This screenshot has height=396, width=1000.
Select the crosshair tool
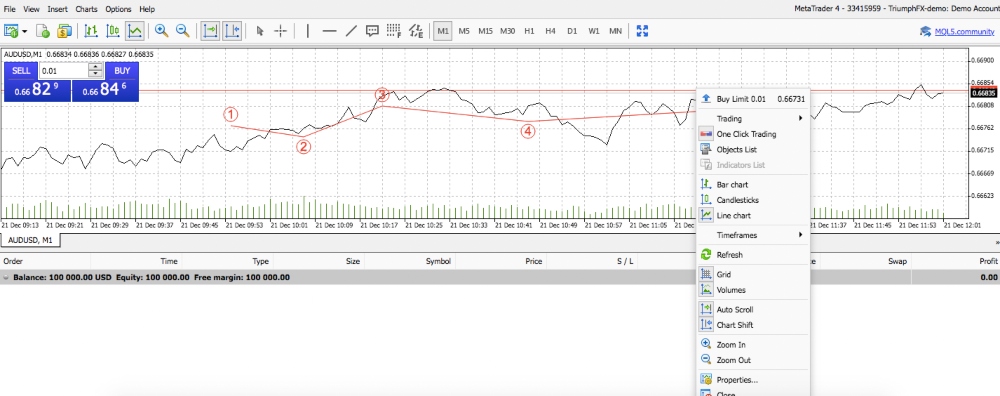tap(281, 31)
